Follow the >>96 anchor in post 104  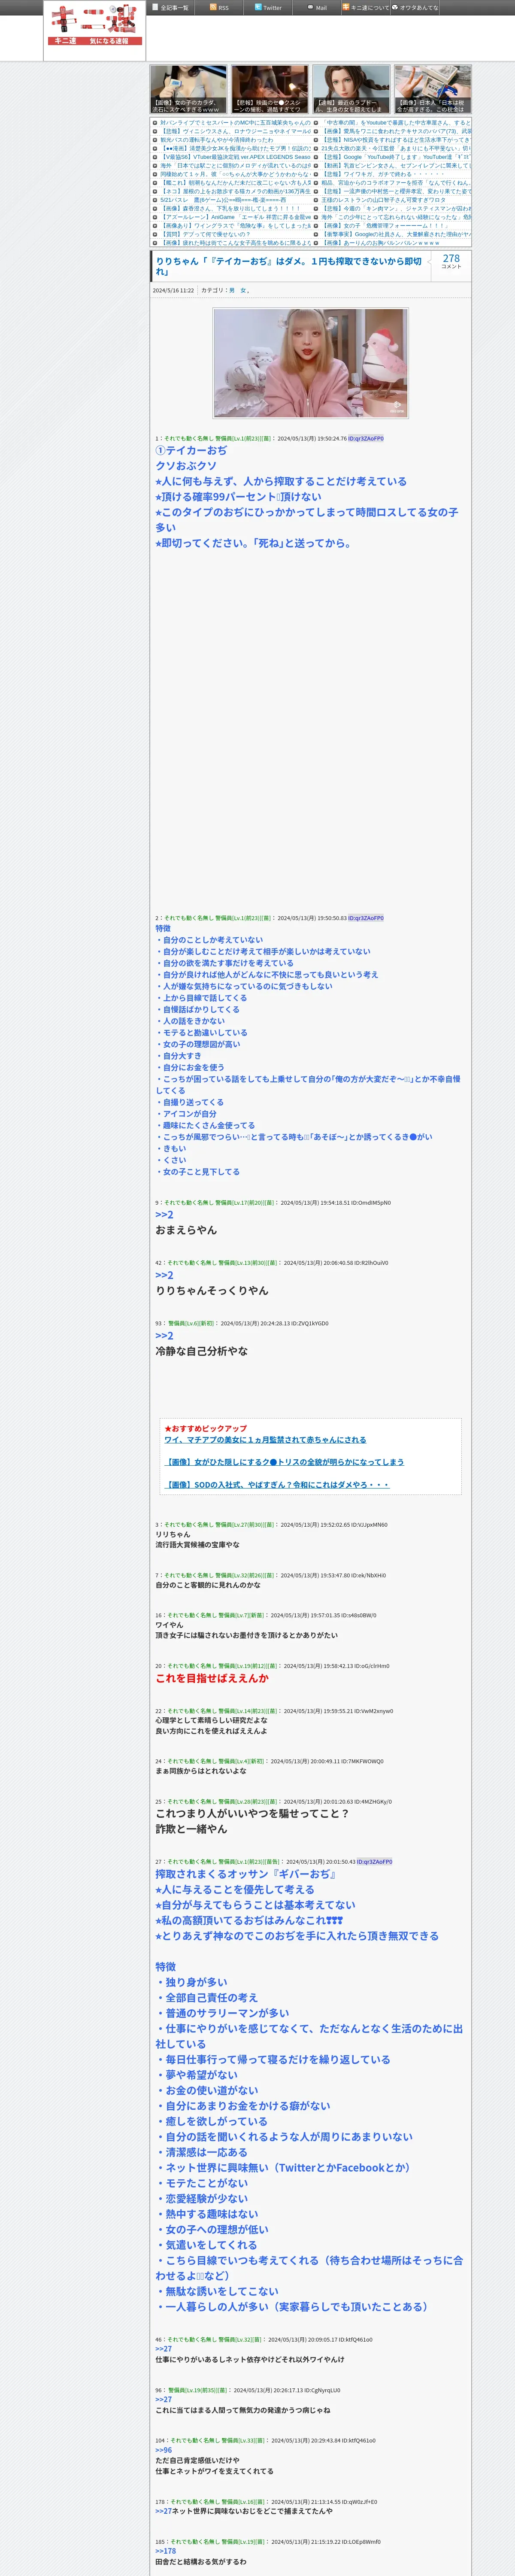point(163,2450)
